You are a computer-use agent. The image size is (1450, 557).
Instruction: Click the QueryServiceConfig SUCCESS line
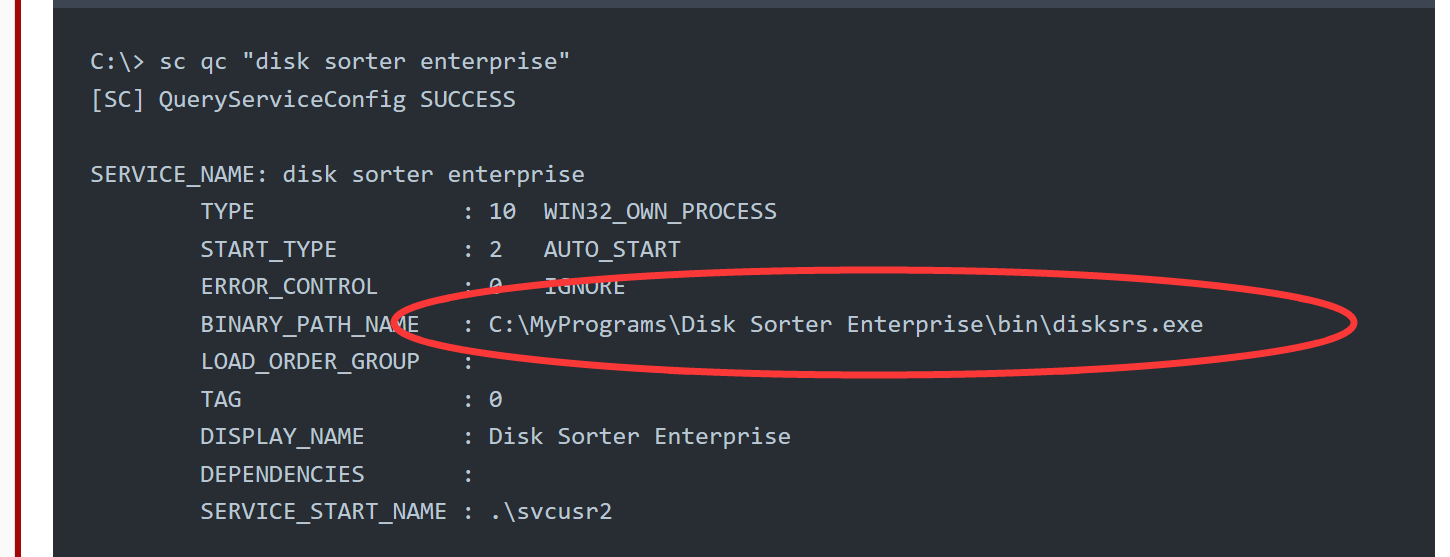303,100
